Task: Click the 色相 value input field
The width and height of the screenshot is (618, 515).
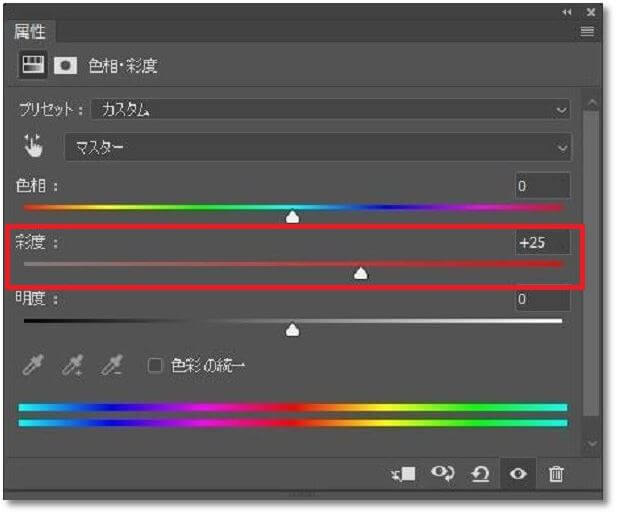Action: pyautogui.click(x=543, y=186)
